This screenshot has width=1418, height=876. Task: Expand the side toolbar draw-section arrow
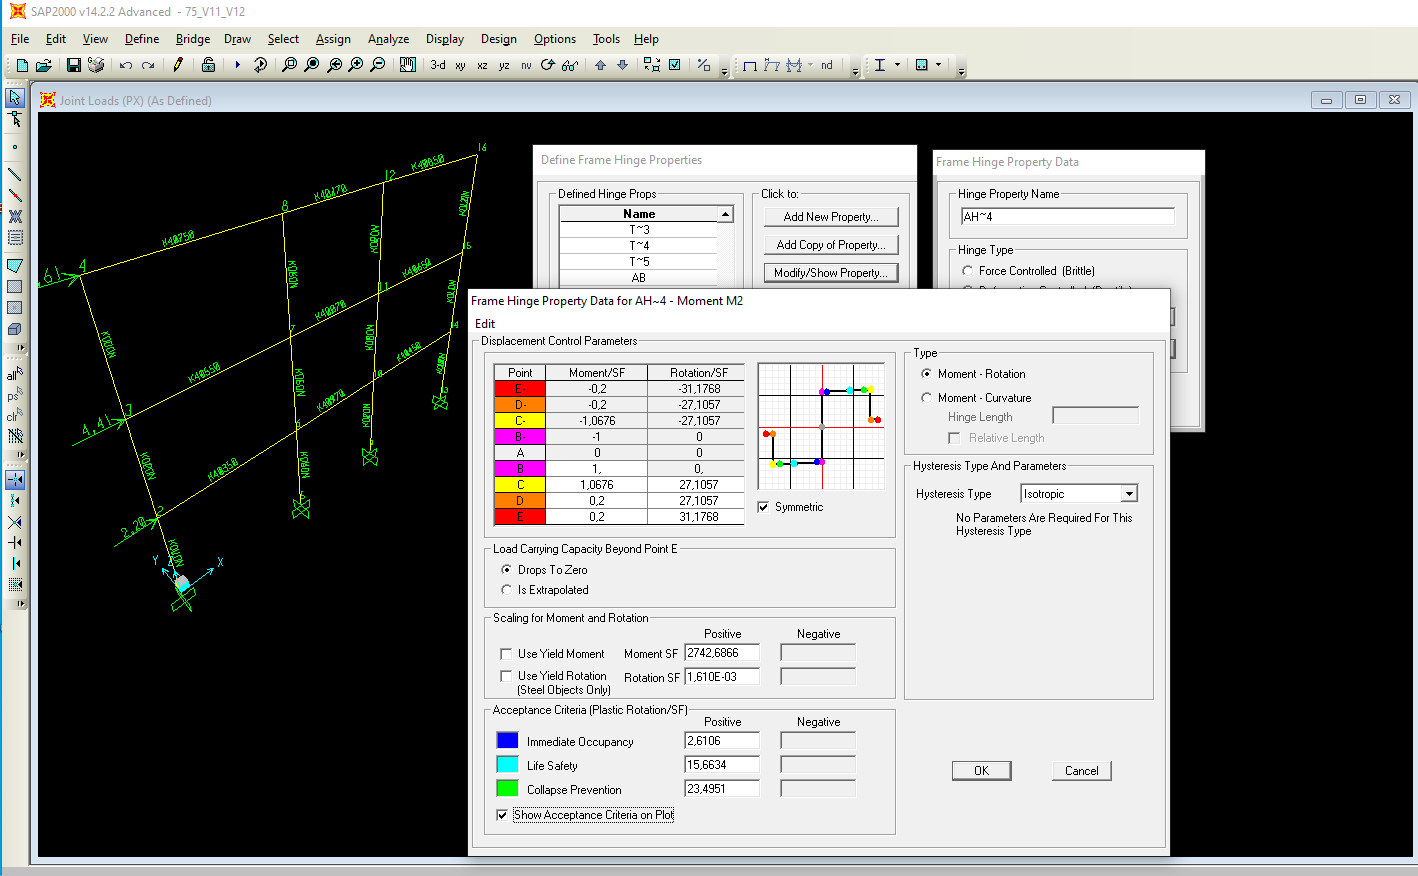[x=21, y=348]
